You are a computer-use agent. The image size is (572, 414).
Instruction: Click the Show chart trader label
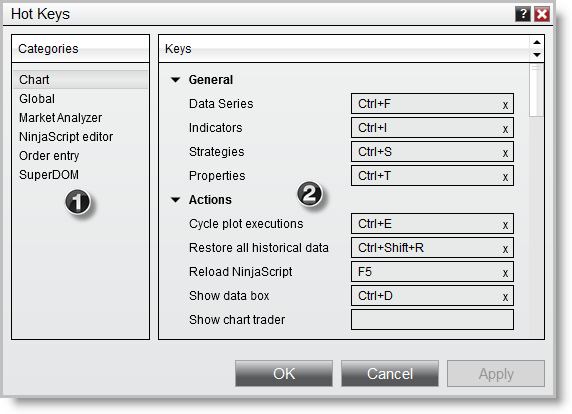(237, 320)
